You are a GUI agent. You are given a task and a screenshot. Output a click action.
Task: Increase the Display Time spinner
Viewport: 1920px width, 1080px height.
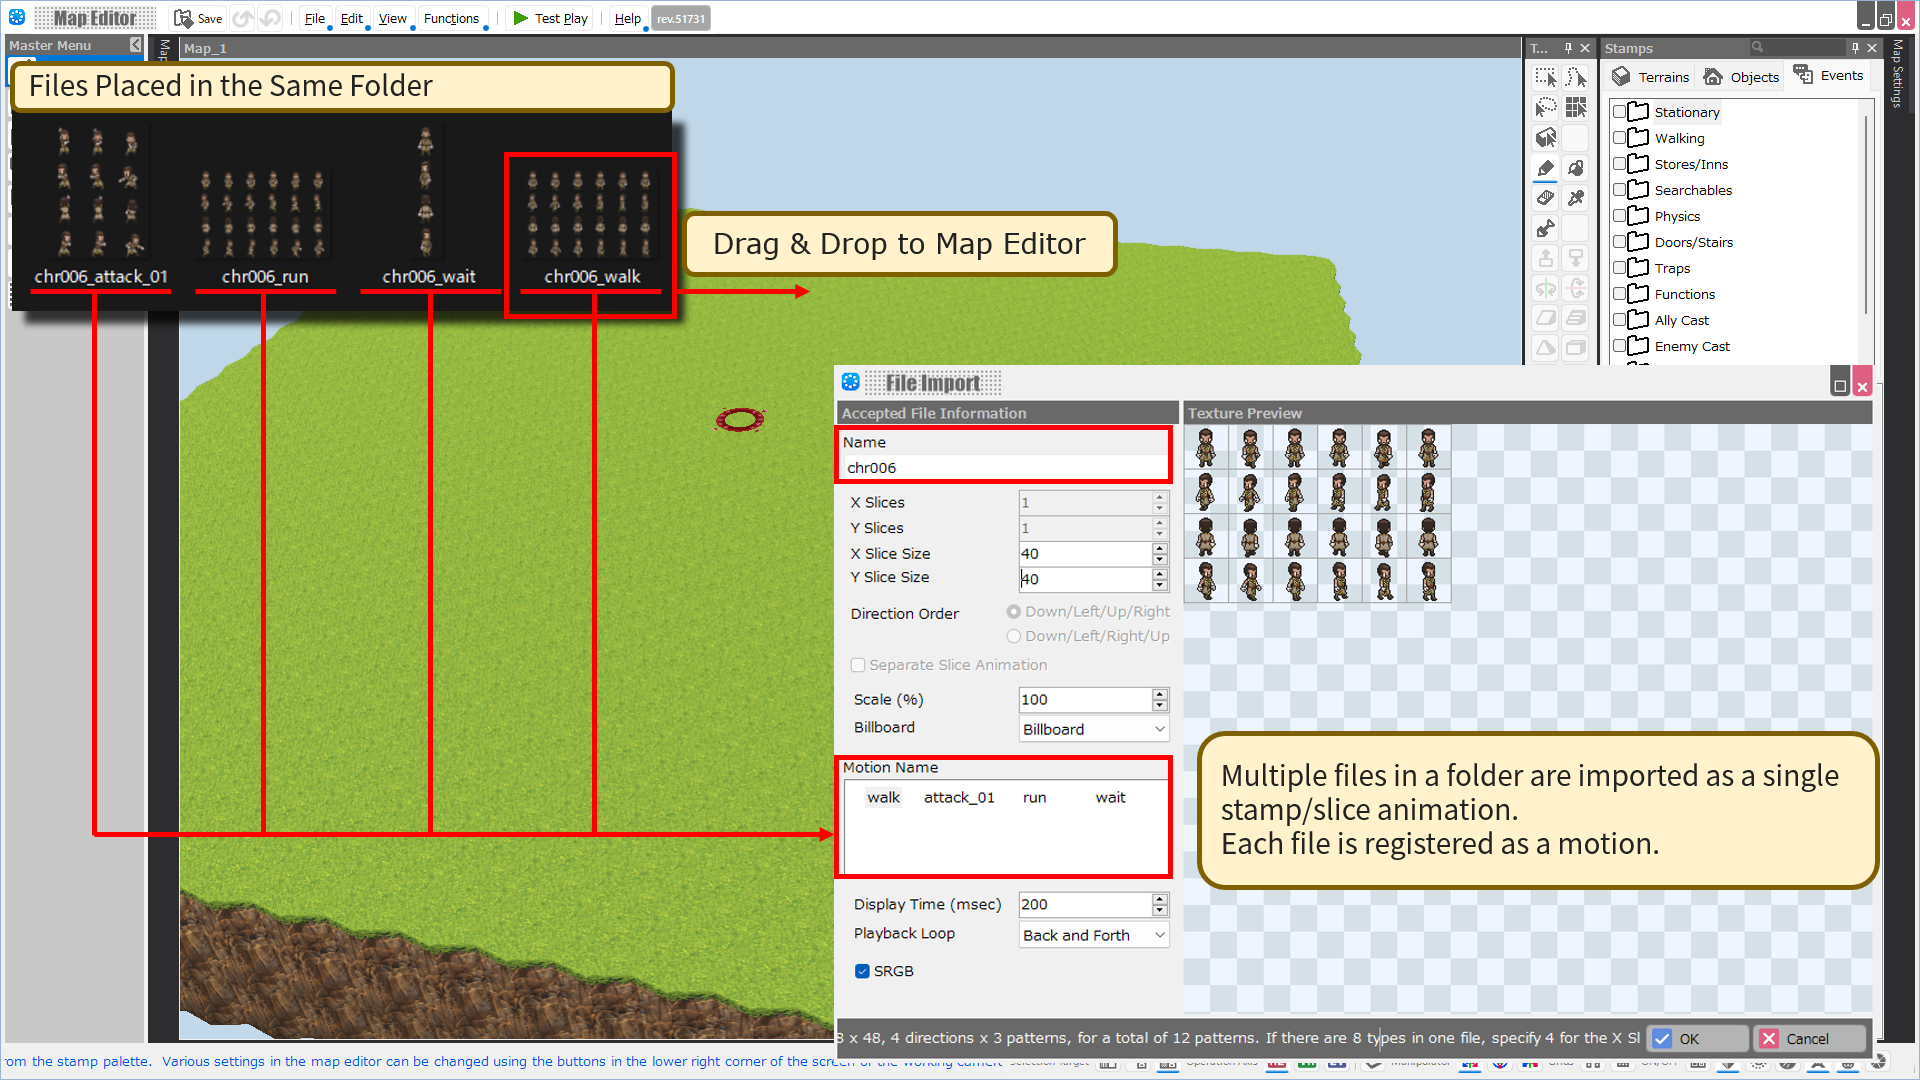tap(1159, 899)
